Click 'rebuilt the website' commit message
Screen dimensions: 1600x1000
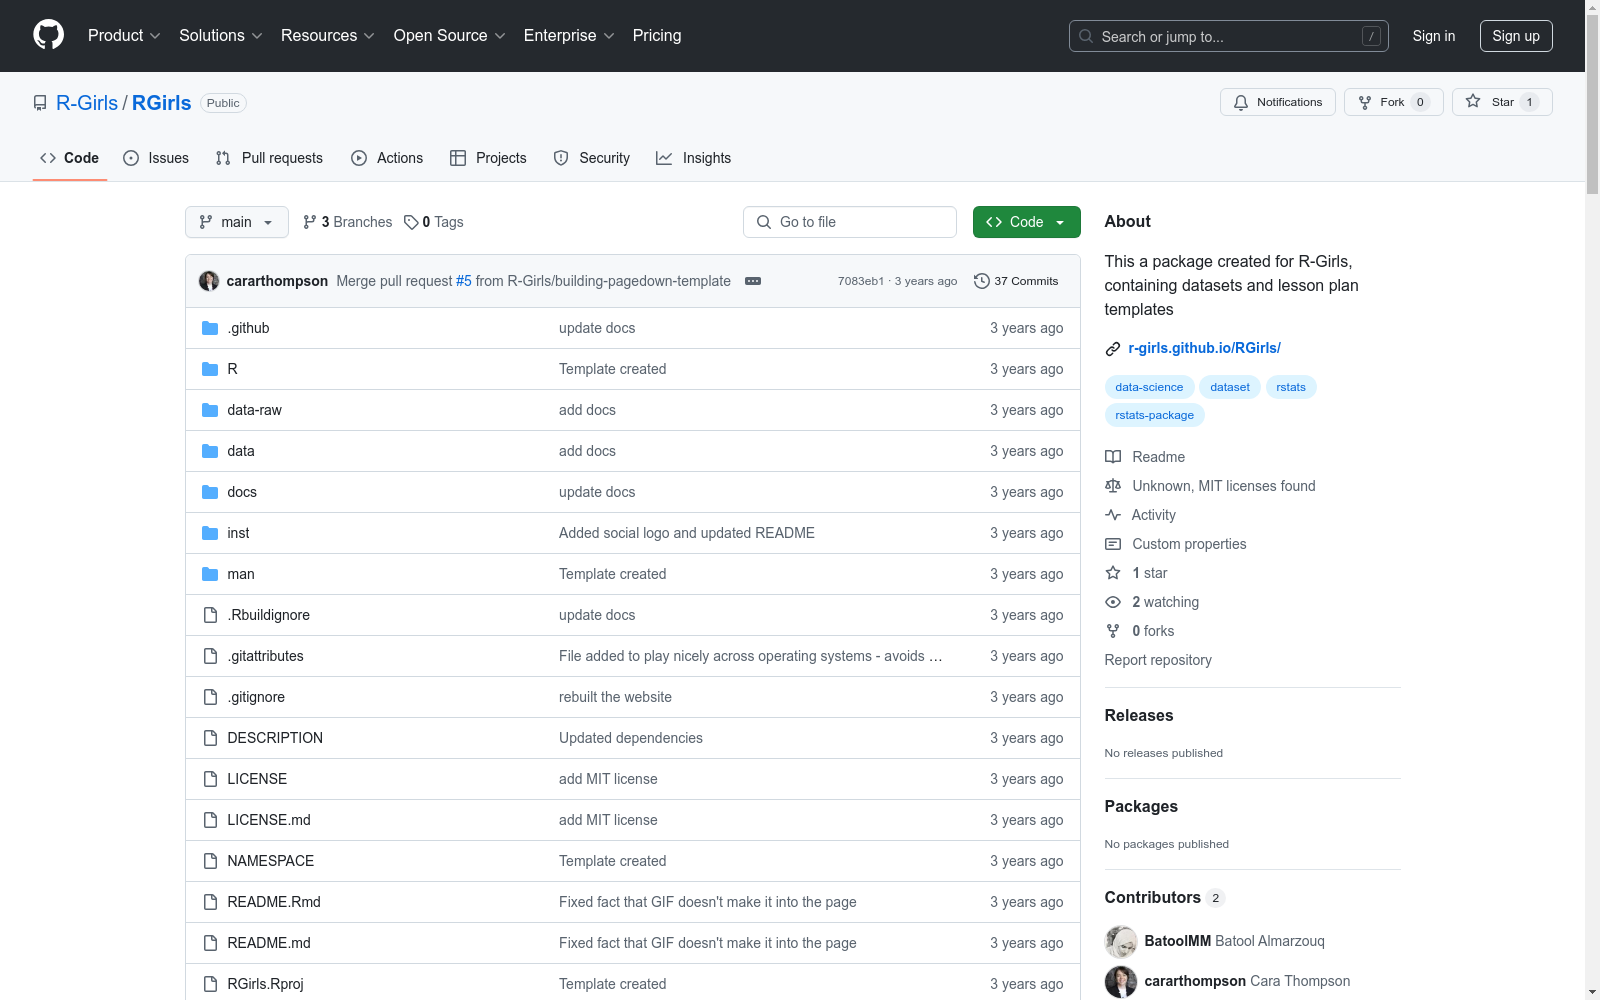[616, 697]
